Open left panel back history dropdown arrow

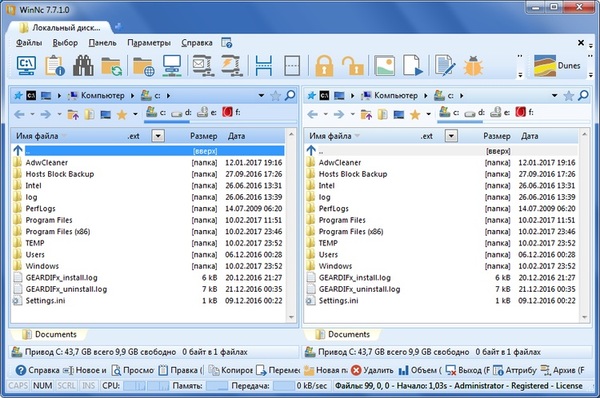[32, 114]
